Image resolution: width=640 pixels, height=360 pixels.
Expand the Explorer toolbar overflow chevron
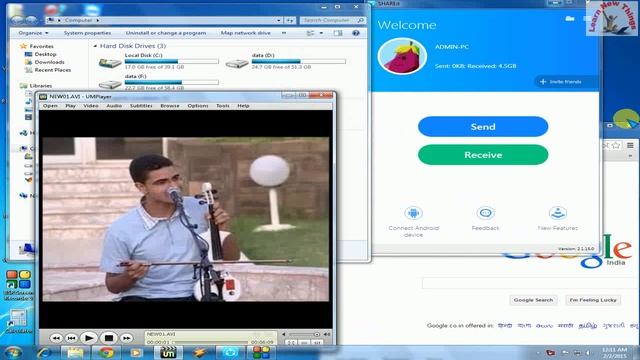coord(284,33)
